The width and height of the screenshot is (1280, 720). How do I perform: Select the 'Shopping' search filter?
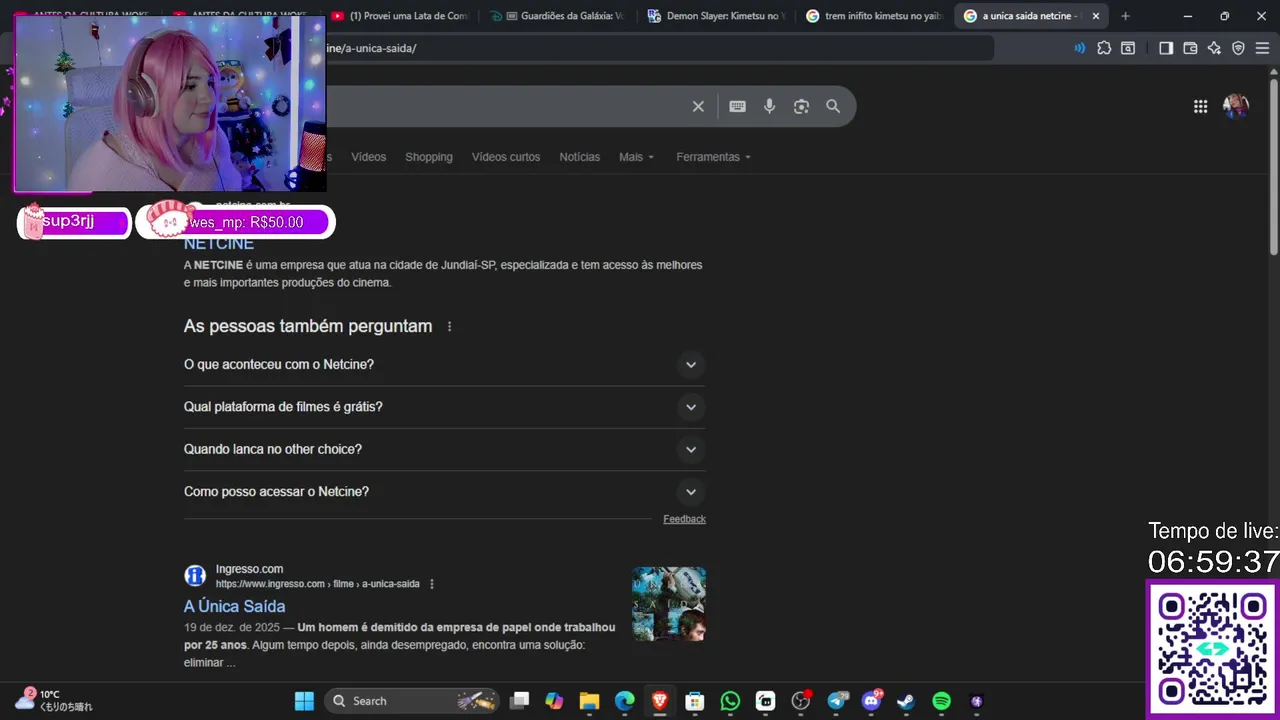click(429, 157)
